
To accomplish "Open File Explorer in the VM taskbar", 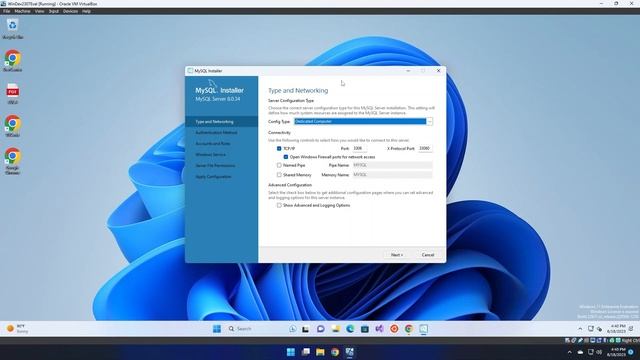I will point(336,329).
